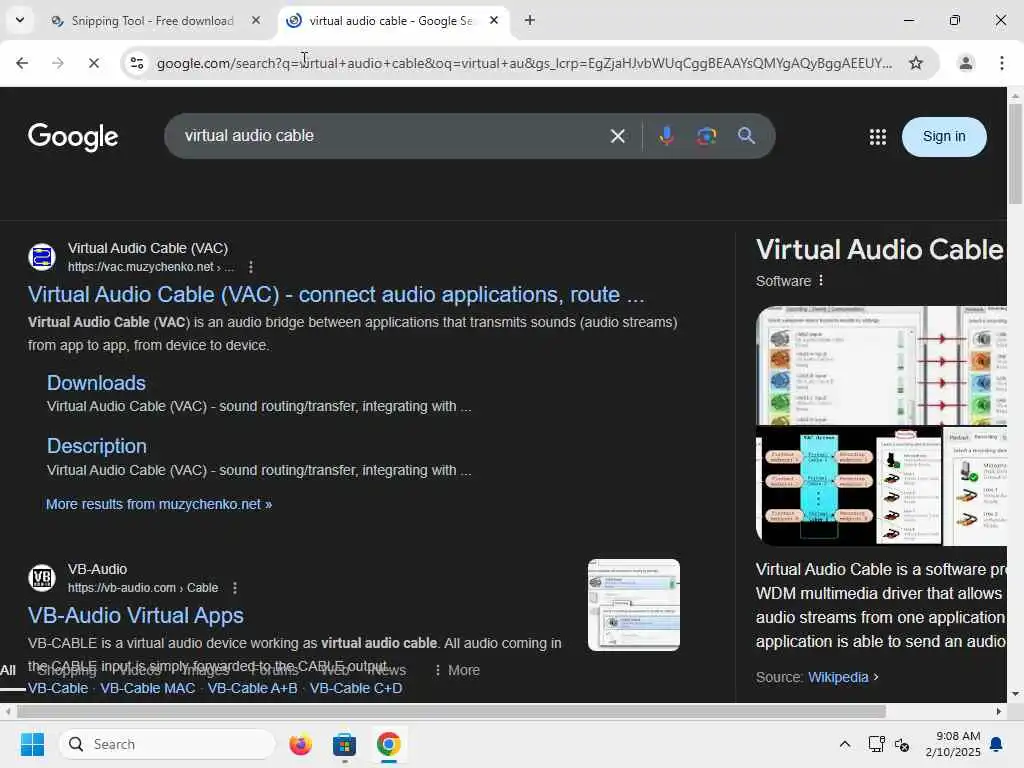This screenshot has width=1024, height=768.
Task: Switch to the Snipping Tool tab
Action: click(153, 21)
